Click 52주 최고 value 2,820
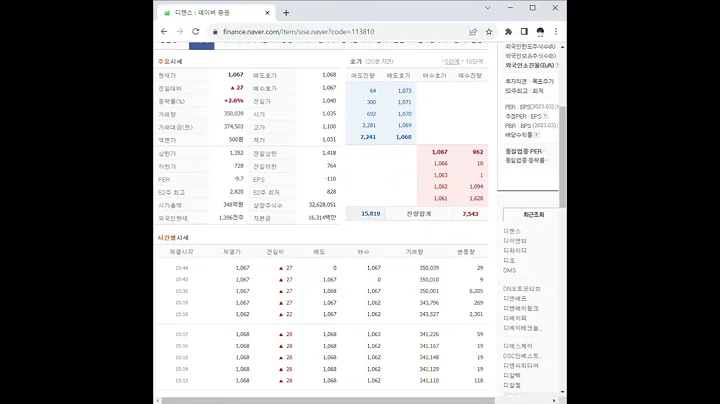 tap(236, 192)
